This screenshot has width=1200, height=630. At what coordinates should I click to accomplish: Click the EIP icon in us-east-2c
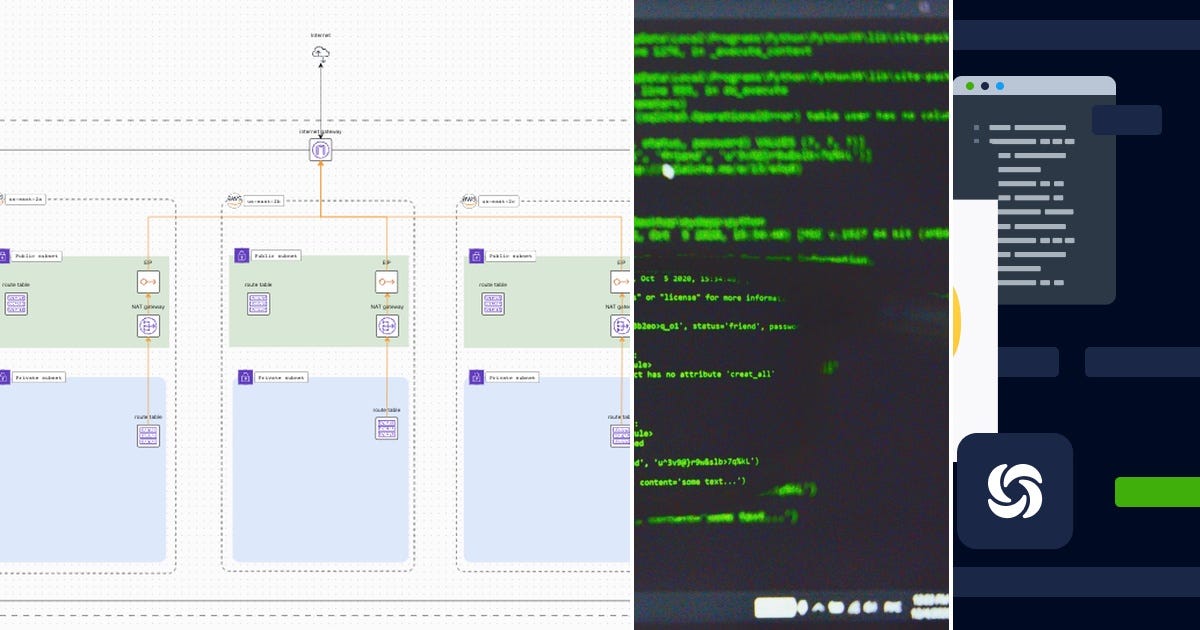click(623, 281)
